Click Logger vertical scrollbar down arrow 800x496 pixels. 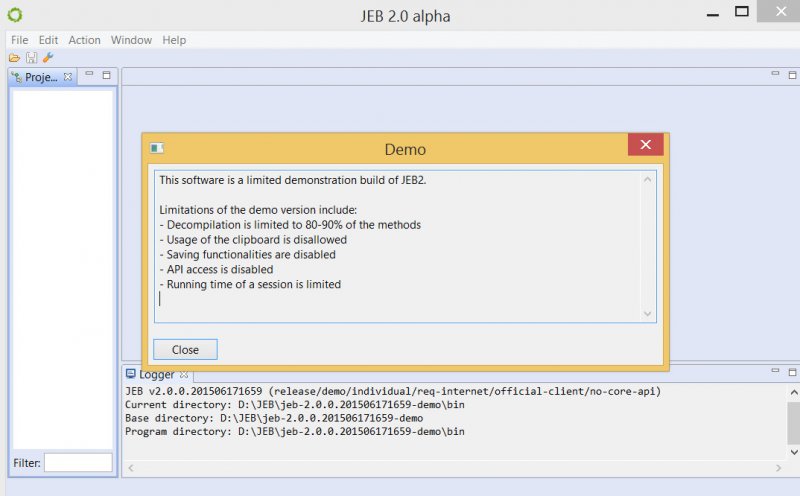794,452
